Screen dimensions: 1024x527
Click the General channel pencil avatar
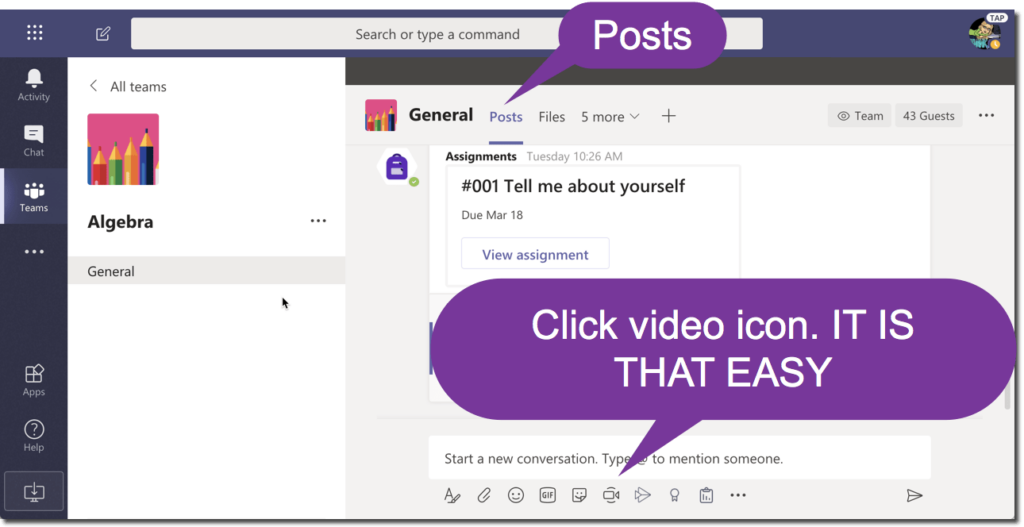point(381,116)
